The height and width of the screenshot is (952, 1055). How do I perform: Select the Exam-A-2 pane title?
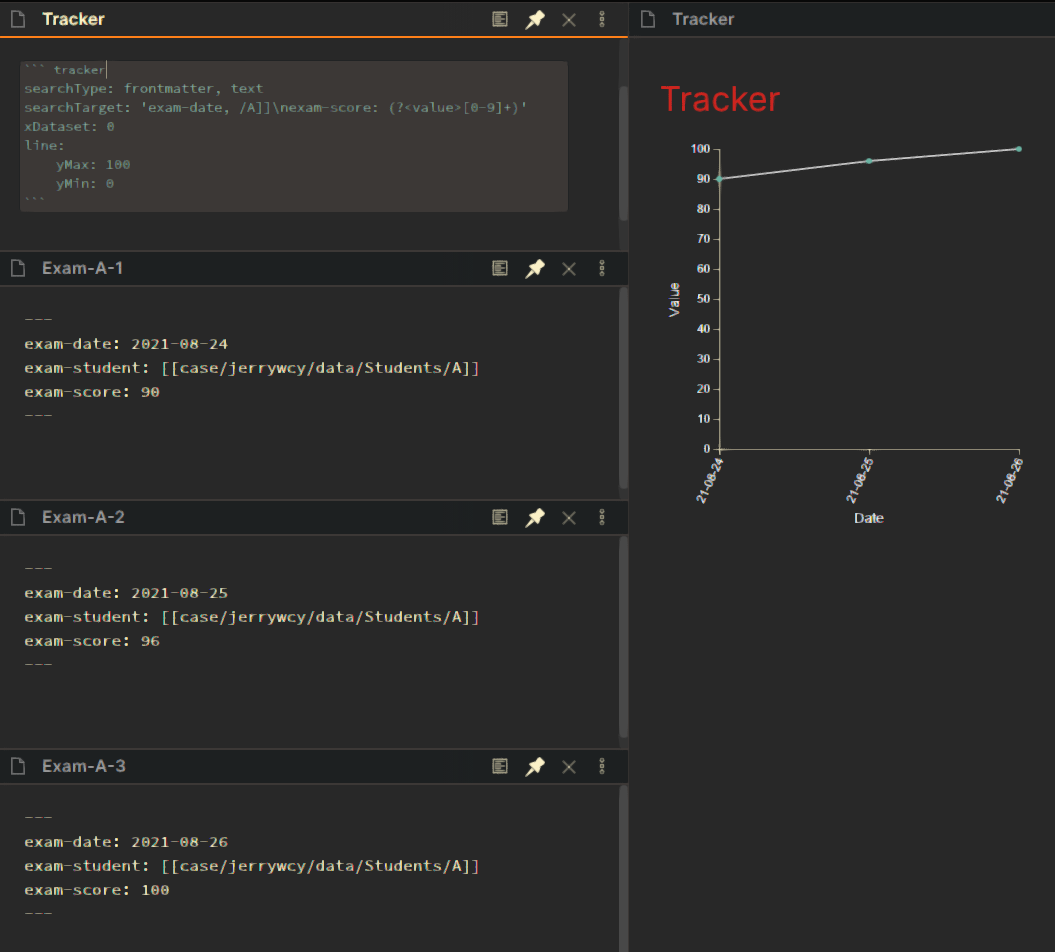[83, 517]
